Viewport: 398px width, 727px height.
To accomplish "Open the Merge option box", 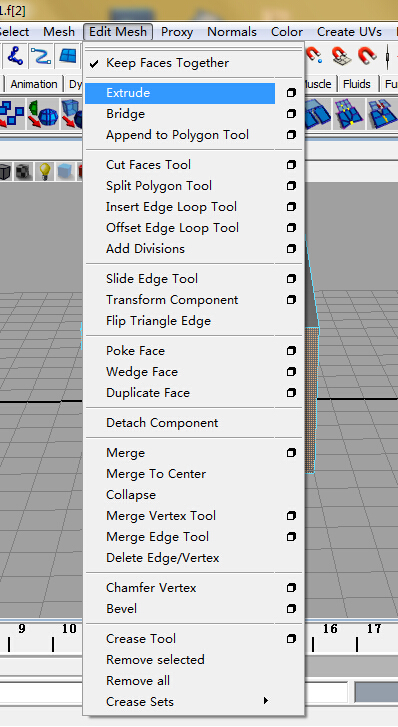I will tap(291, 453).
